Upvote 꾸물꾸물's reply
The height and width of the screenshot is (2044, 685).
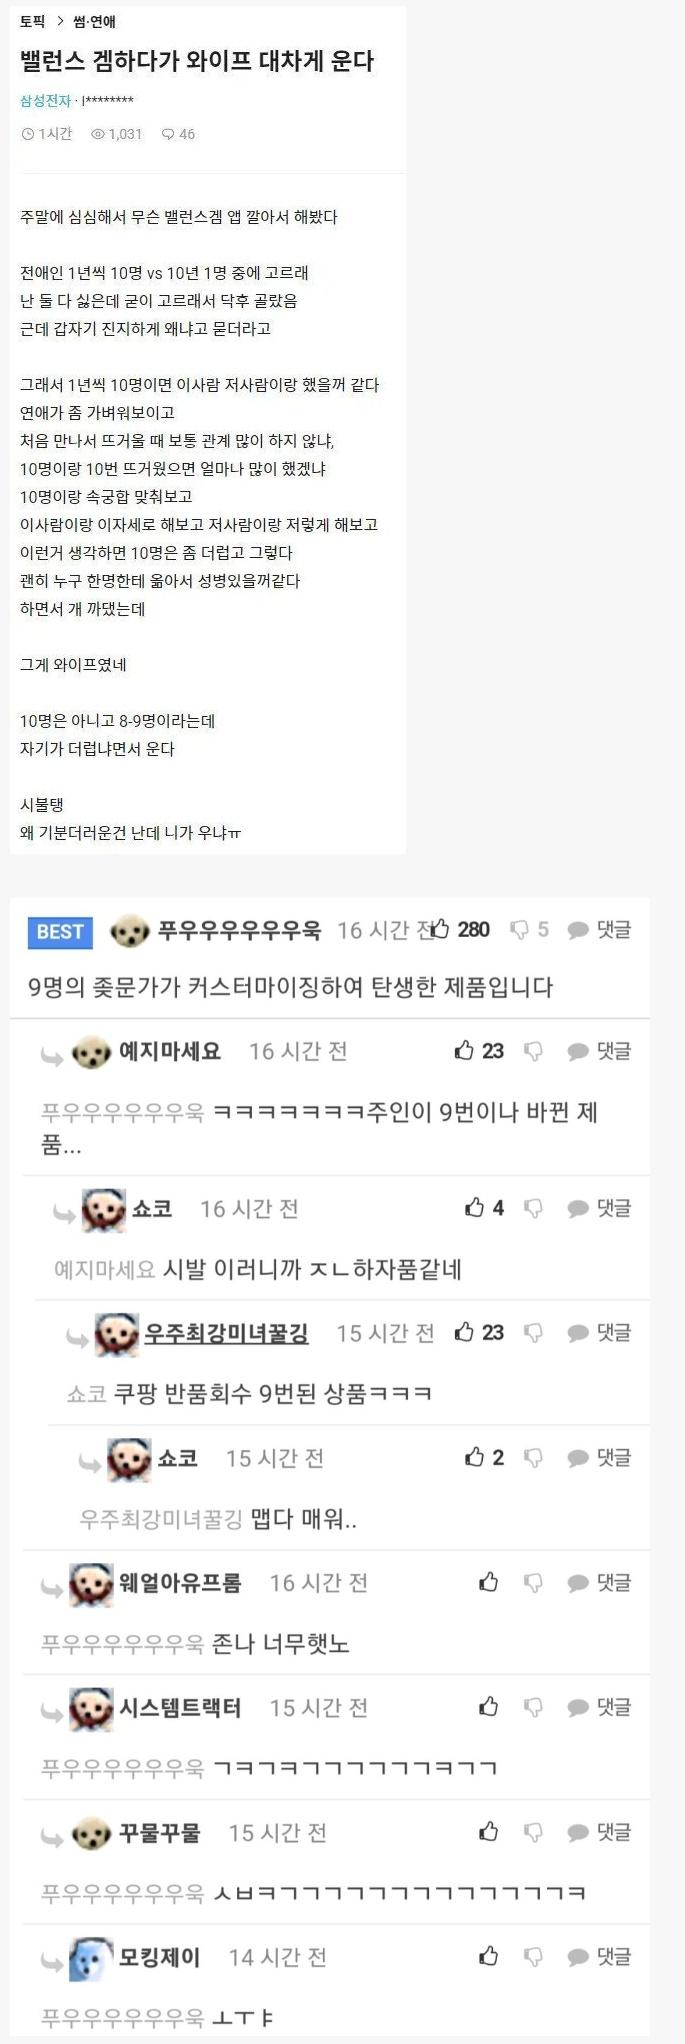(x=488, y=1831)
